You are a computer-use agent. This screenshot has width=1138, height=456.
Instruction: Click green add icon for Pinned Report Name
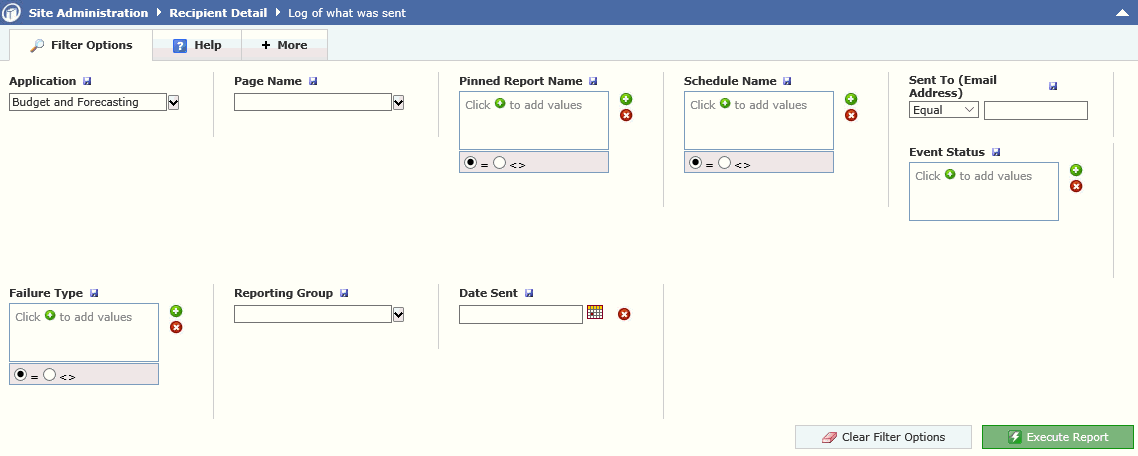626,99
